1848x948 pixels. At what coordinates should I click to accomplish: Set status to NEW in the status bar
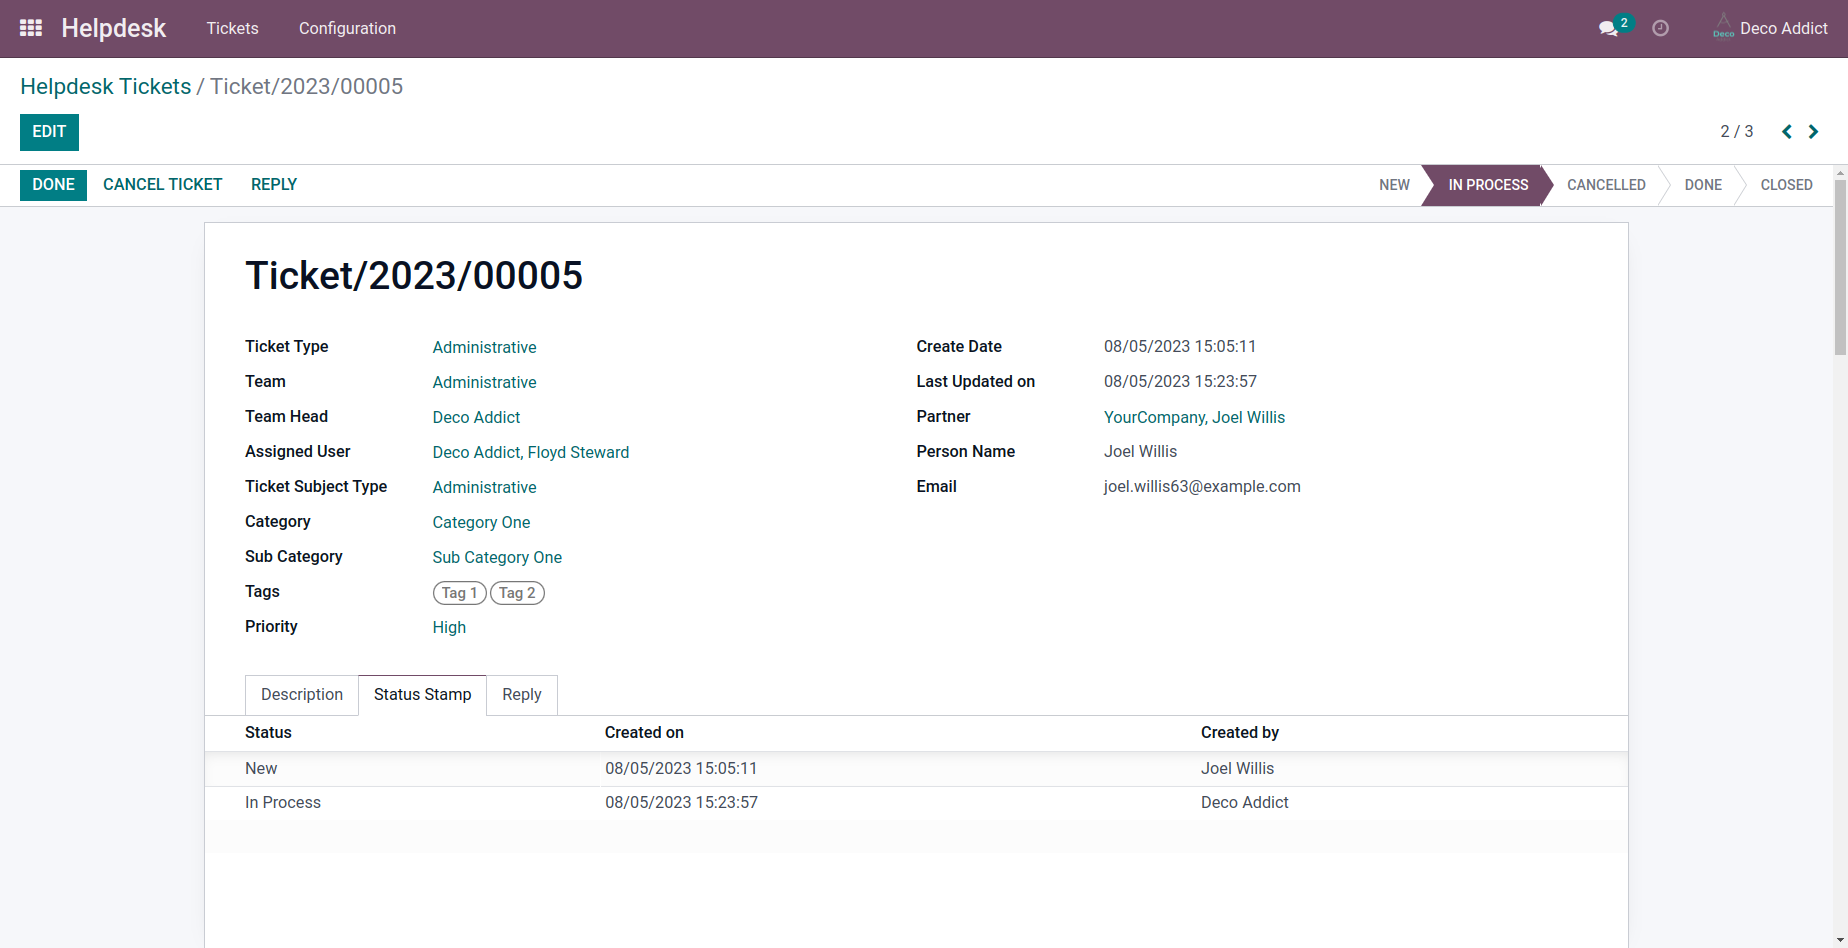pyautogui.click(x=1394, y=185)
